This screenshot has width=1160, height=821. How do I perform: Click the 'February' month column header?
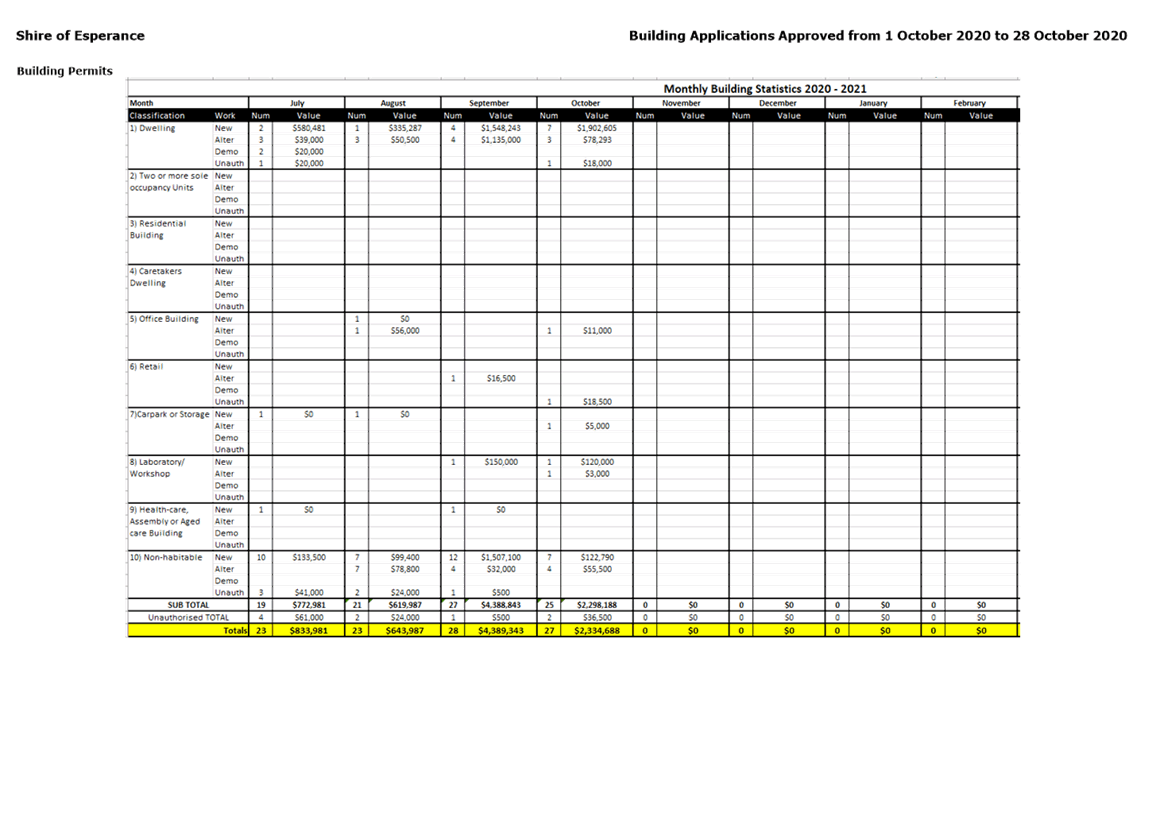[969, 104]
